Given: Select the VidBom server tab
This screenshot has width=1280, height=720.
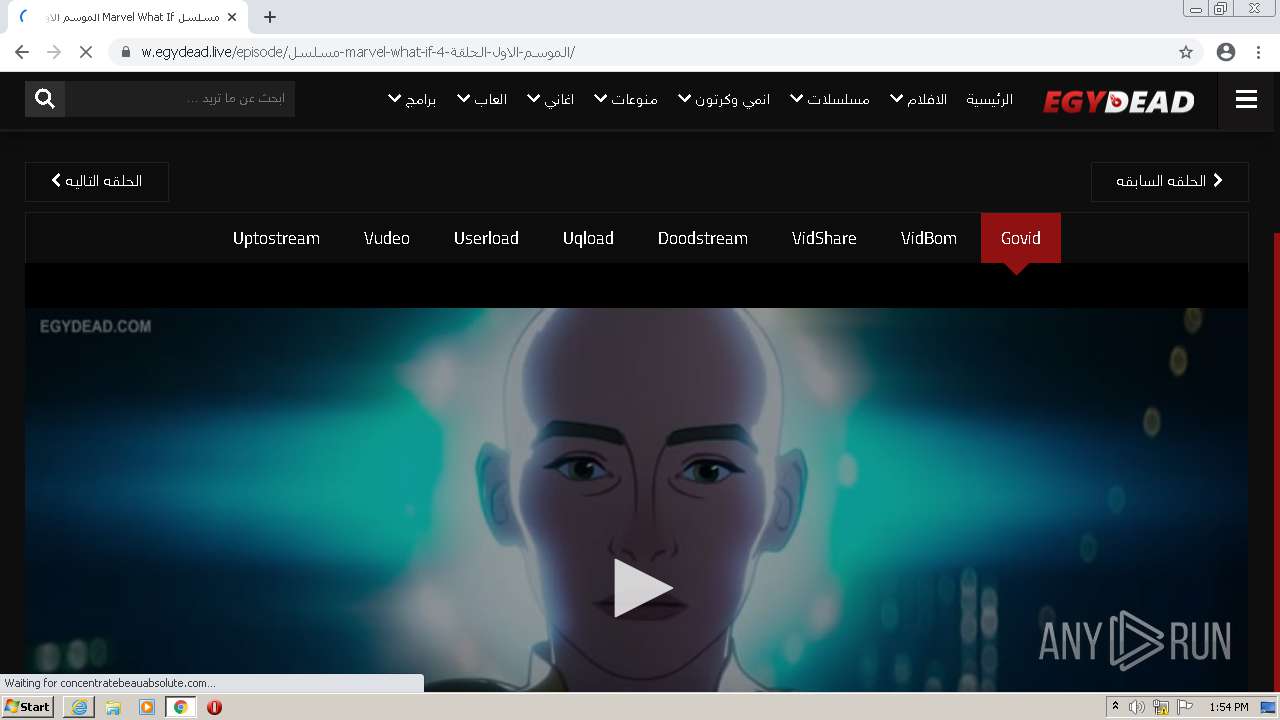Looking at the screenshot, I should click(x=929, y=238).
